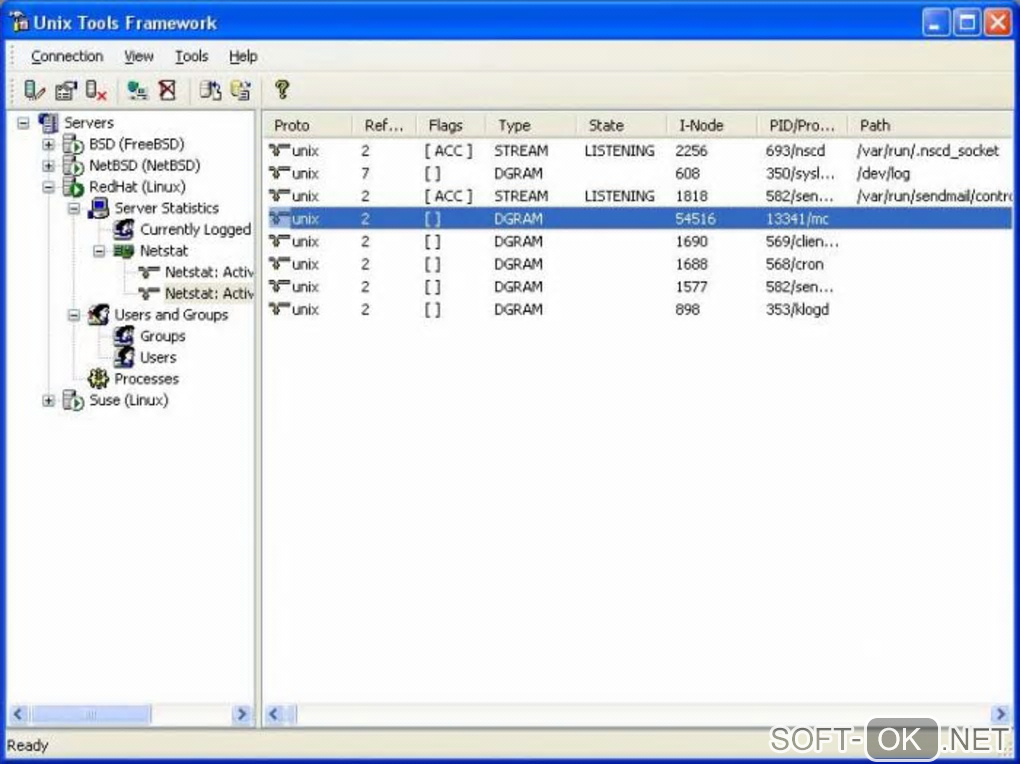1020x764 pixels.
Task: Open the Connection menu
Action: click(x=67, y=57)
